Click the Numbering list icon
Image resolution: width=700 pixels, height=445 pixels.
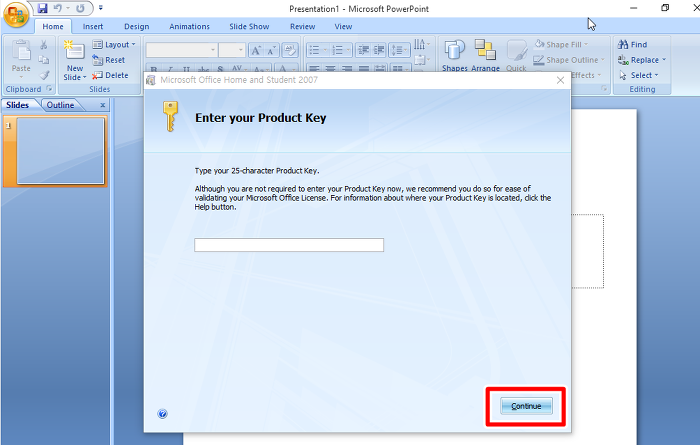338,50
